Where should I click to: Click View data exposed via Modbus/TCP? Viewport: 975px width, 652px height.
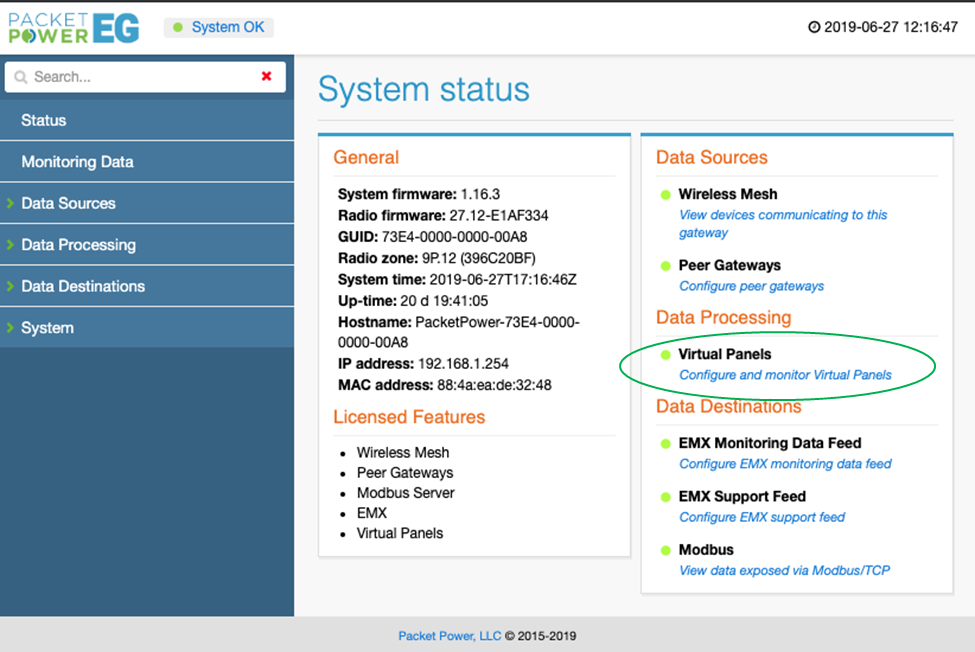(x=784, y=570)
